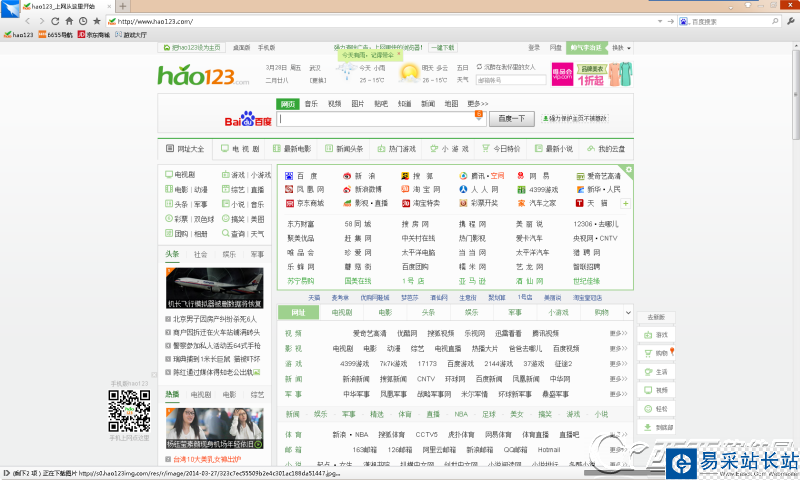Open the browser home page icon
The width and height of the screenshot is (800, 480).
click(69, 21)
